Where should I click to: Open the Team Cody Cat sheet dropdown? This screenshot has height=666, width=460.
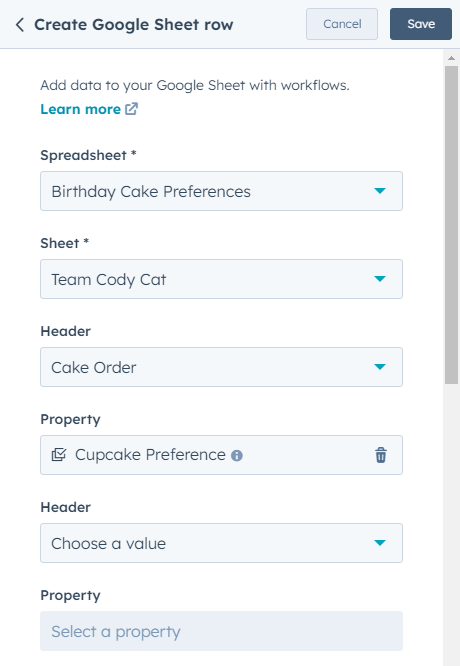pos(221,279)
